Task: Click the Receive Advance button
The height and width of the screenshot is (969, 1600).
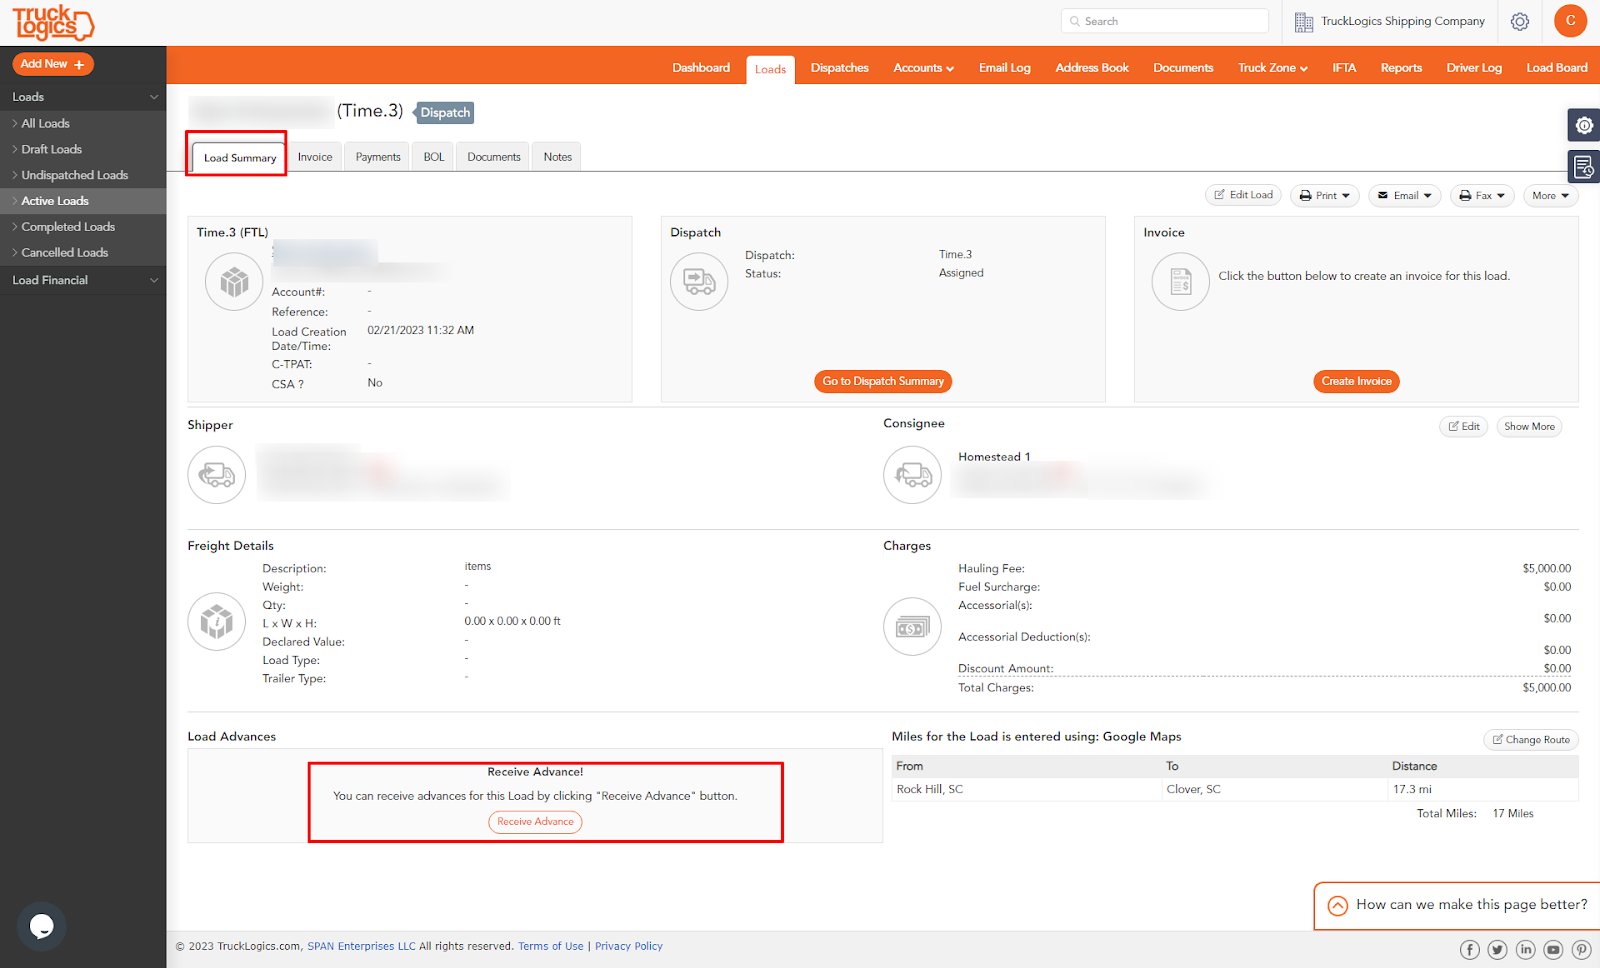Action: tap(535, 821)
